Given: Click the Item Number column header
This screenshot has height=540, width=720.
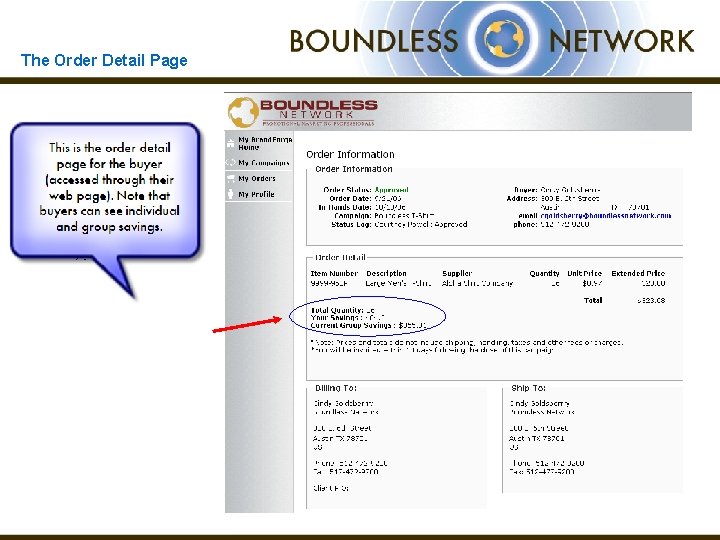Looking at the screenshot, I should [x=334, y=273].
